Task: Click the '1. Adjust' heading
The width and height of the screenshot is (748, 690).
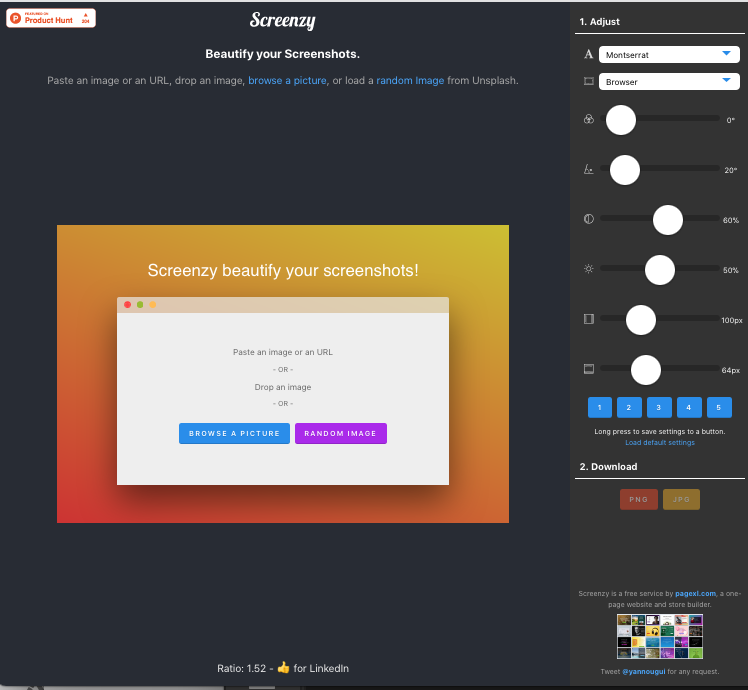Action: 600,21
